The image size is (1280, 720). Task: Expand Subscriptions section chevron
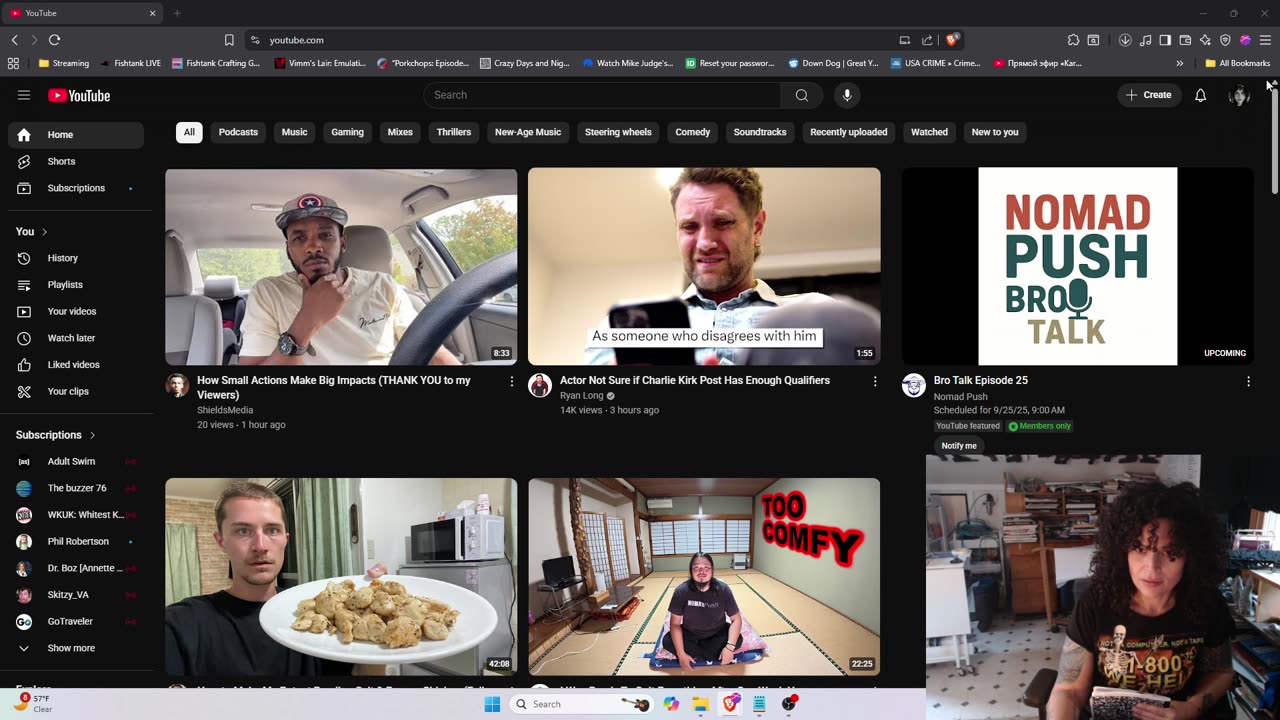[x=93, y=435]
